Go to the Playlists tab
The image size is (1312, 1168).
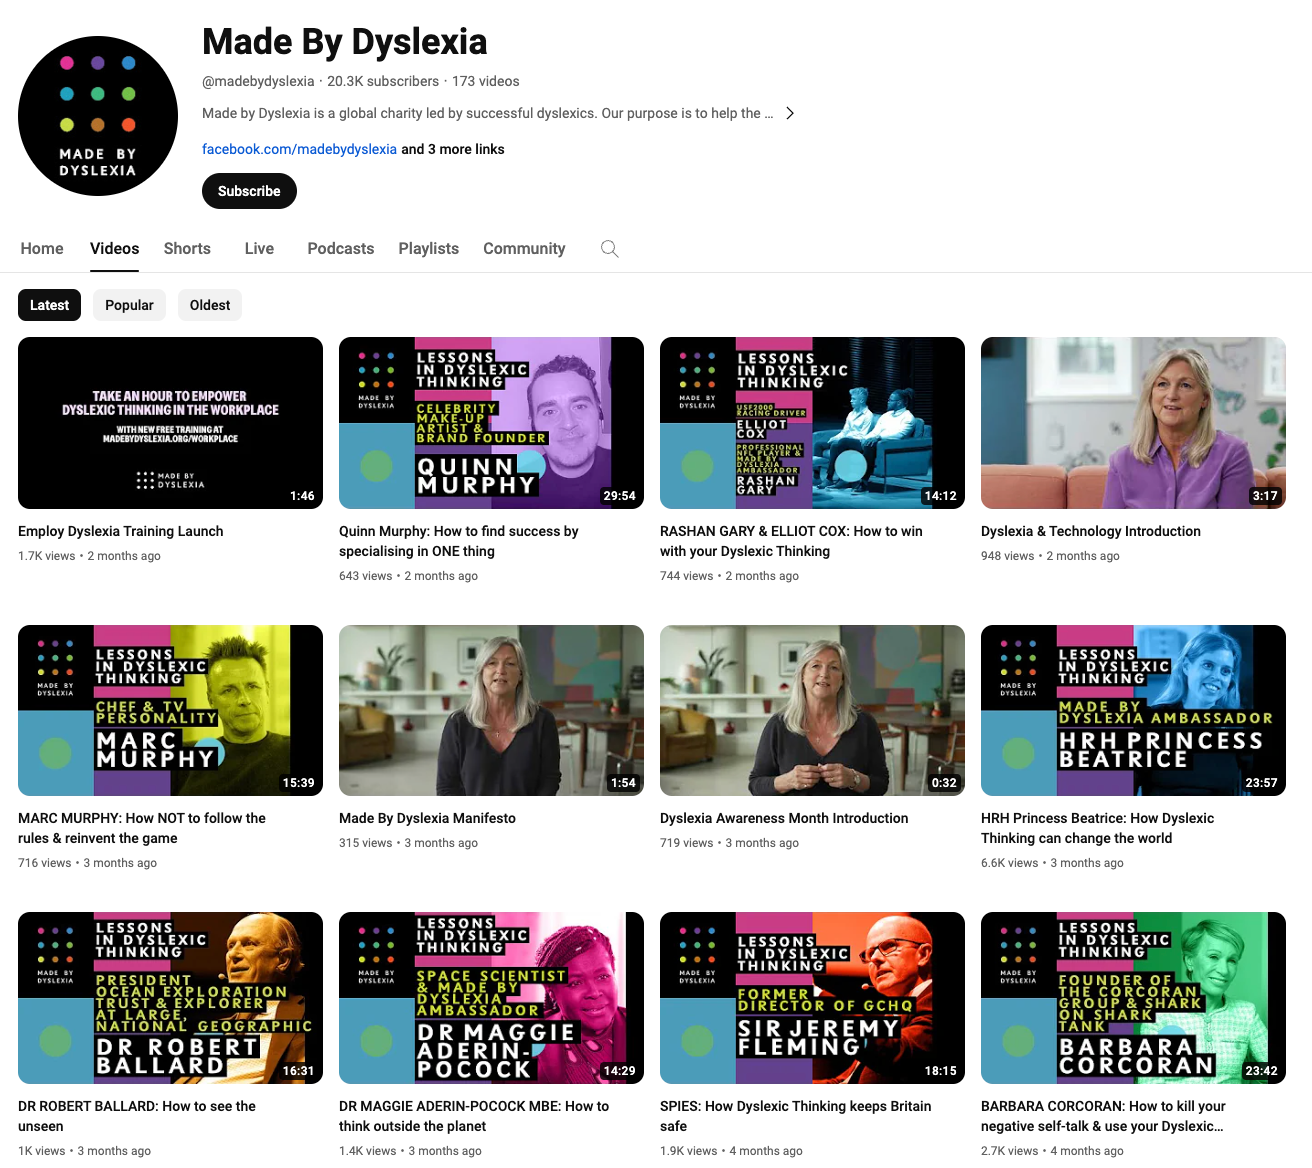(429, 248)
